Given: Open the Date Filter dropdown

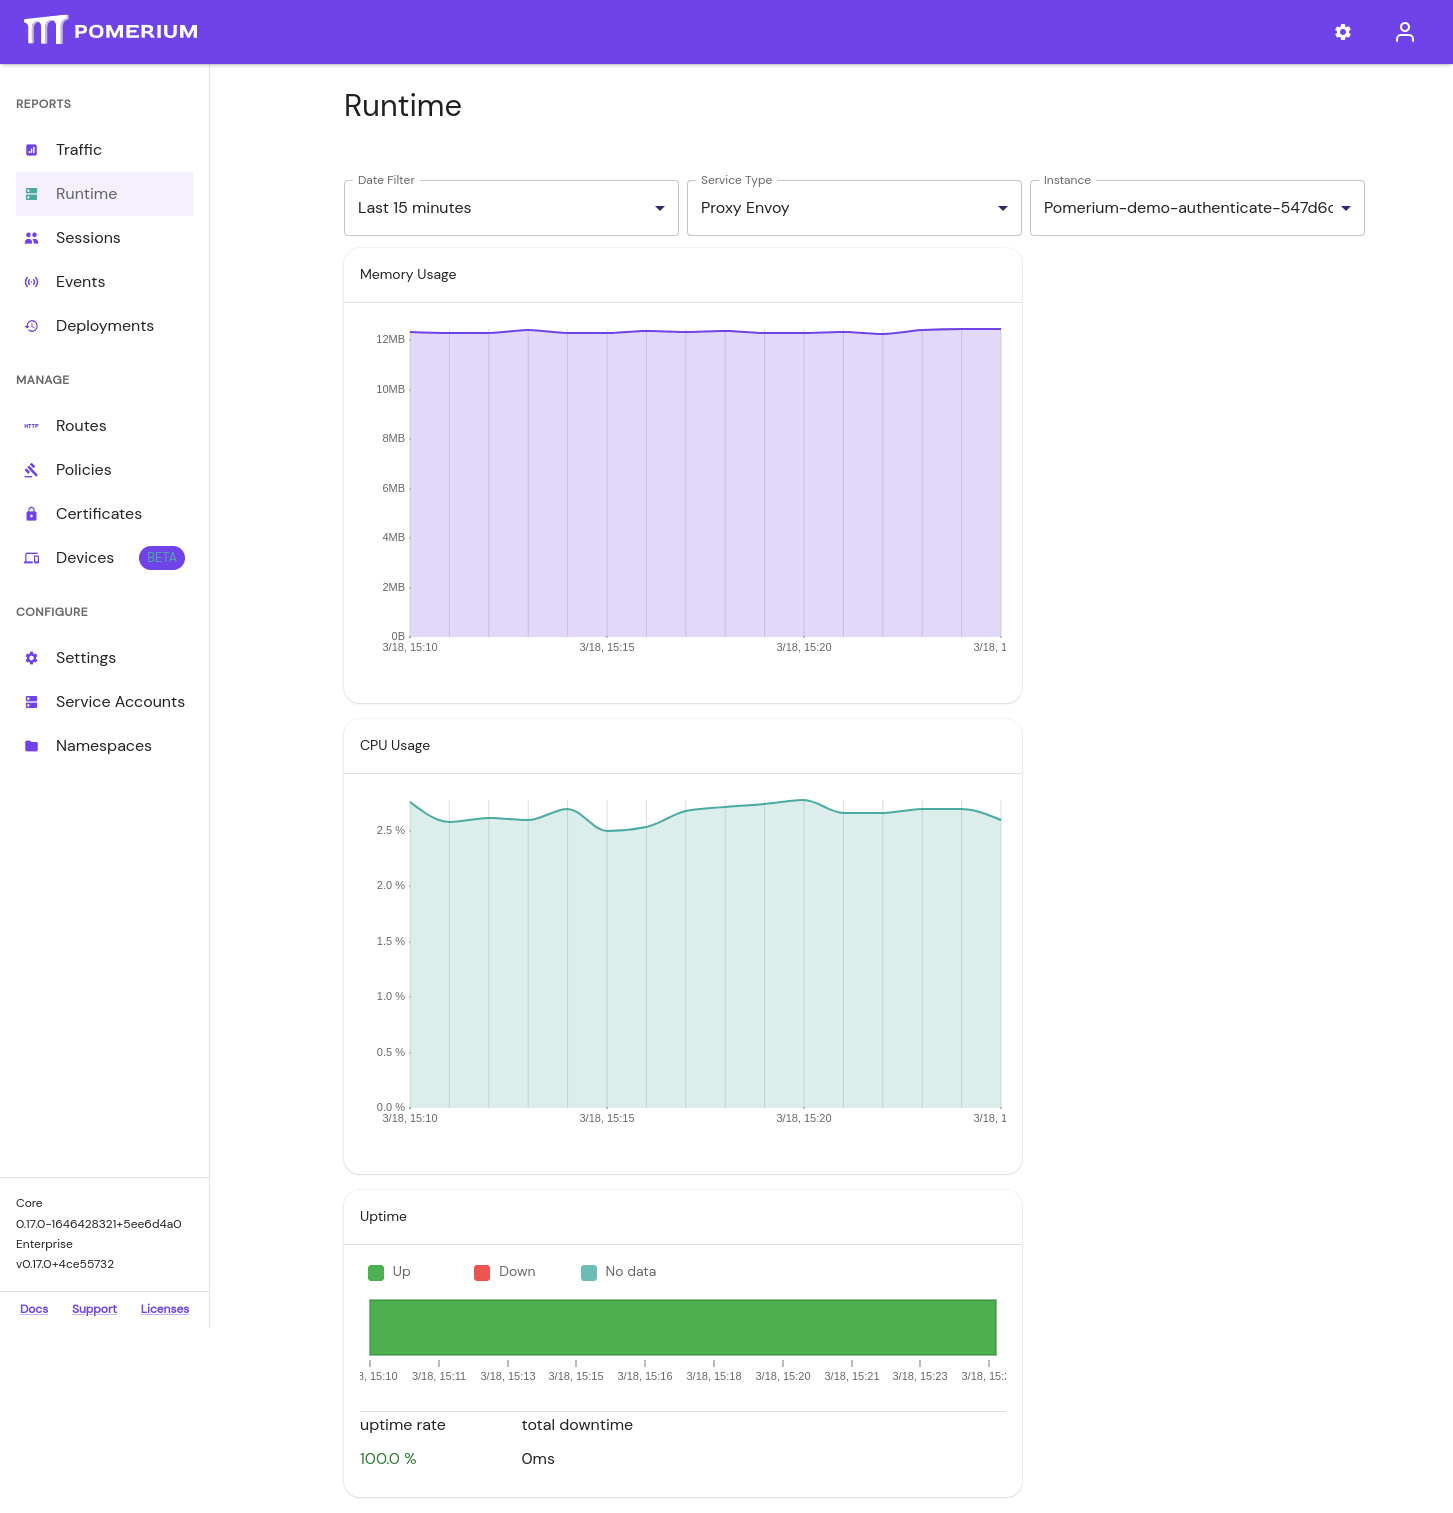Looking at the screenshot, I should click(x=511, y=208).
